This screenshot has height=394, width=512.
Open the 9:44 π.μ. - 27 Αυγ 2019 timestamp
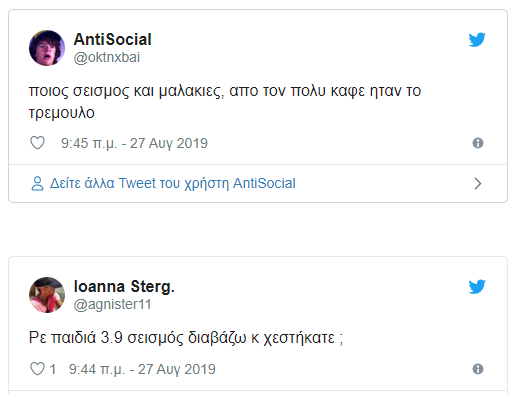tap(142, 369)
